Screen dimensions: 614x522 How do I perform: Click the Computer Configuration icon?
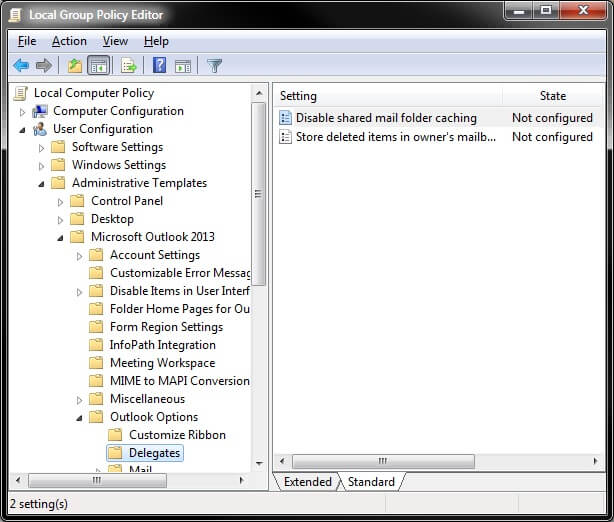point(40,112)
